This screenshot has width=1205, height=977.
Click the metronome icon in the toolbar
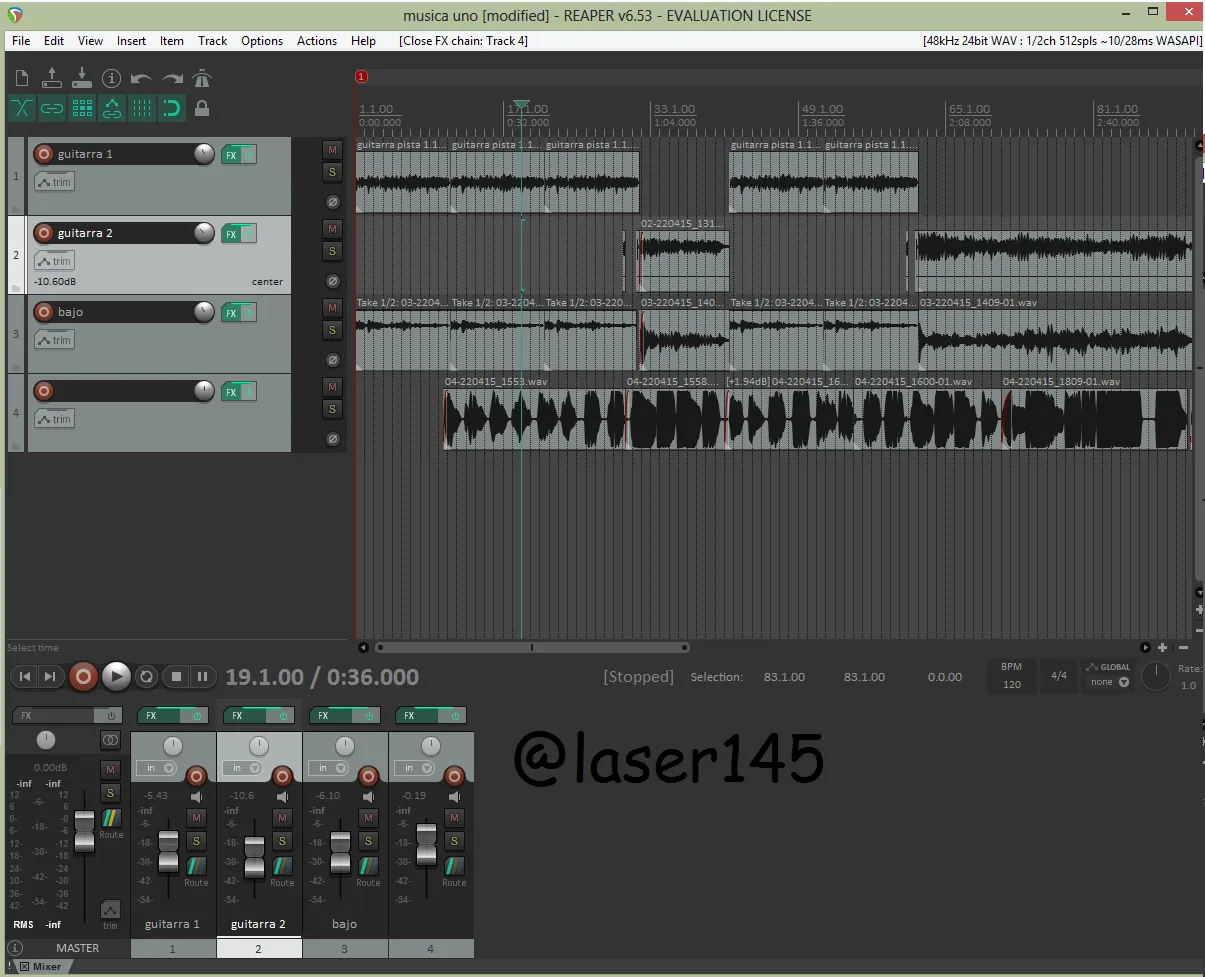click(202, 78)
